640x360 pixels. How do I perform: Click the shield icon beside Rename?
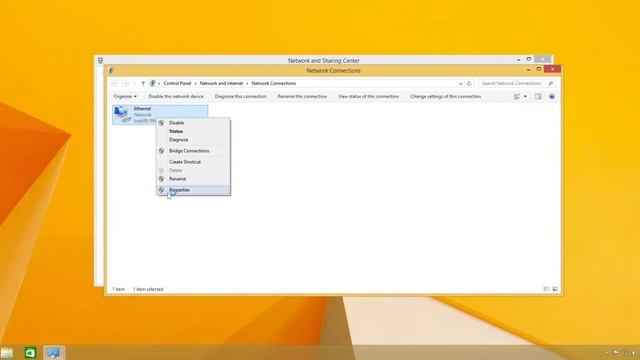coord(162,179)
